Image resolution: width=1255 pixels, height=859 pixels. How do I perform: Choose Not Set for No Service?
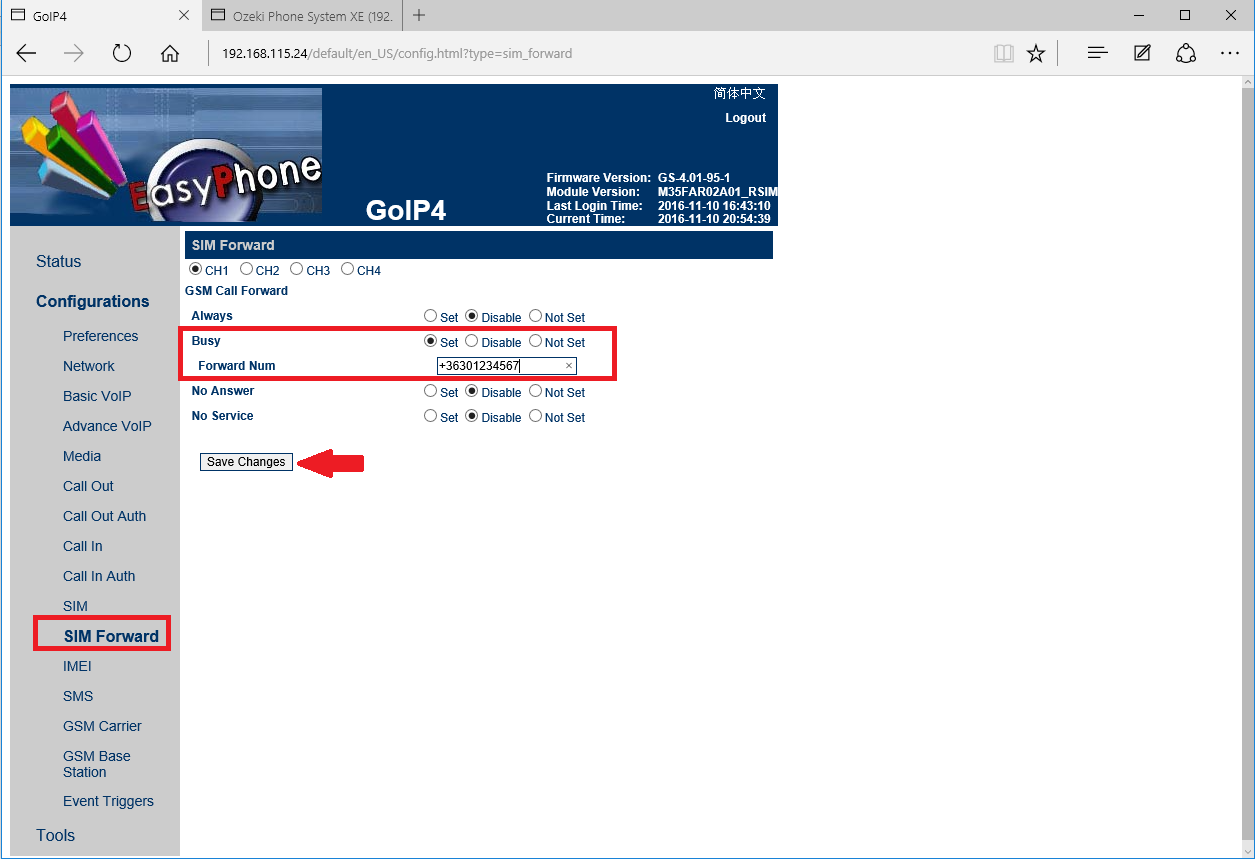pos(536,416)
